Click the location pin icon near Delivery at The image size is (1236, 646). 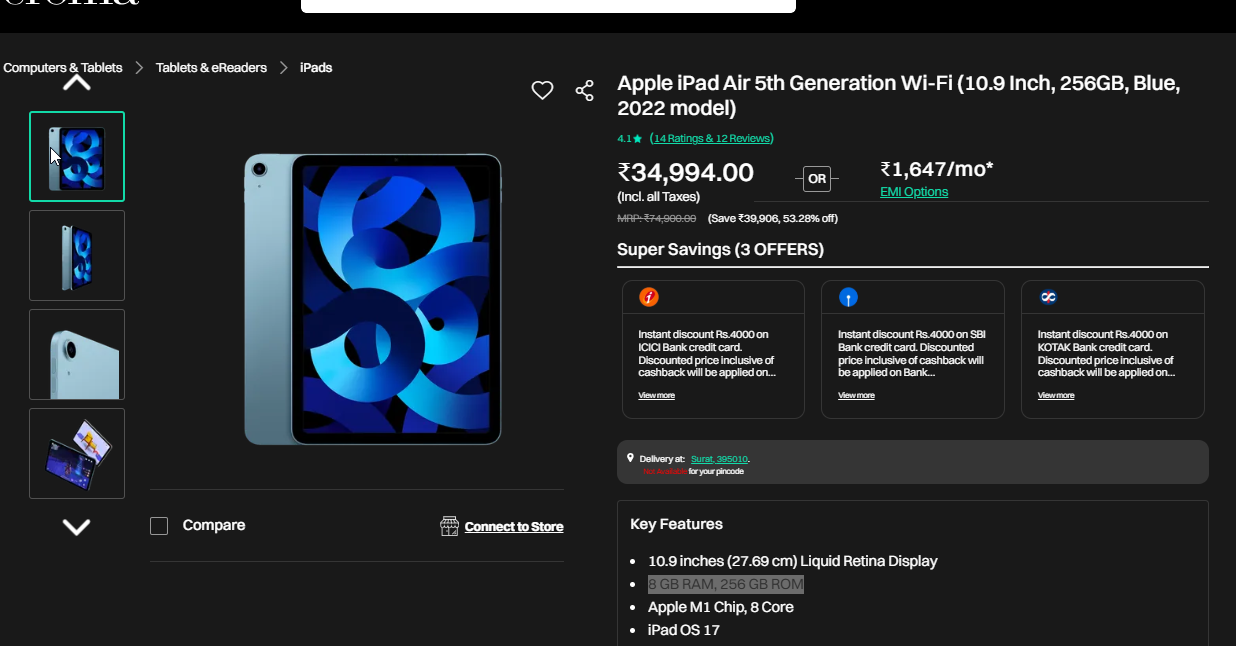point(630,458)
